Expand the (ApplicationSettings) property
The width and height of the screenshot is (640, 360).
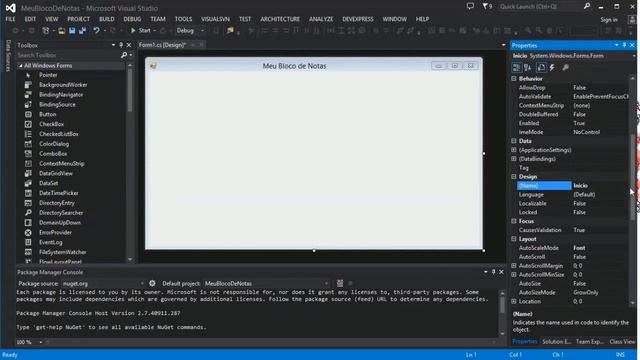[x=514, y=150]
